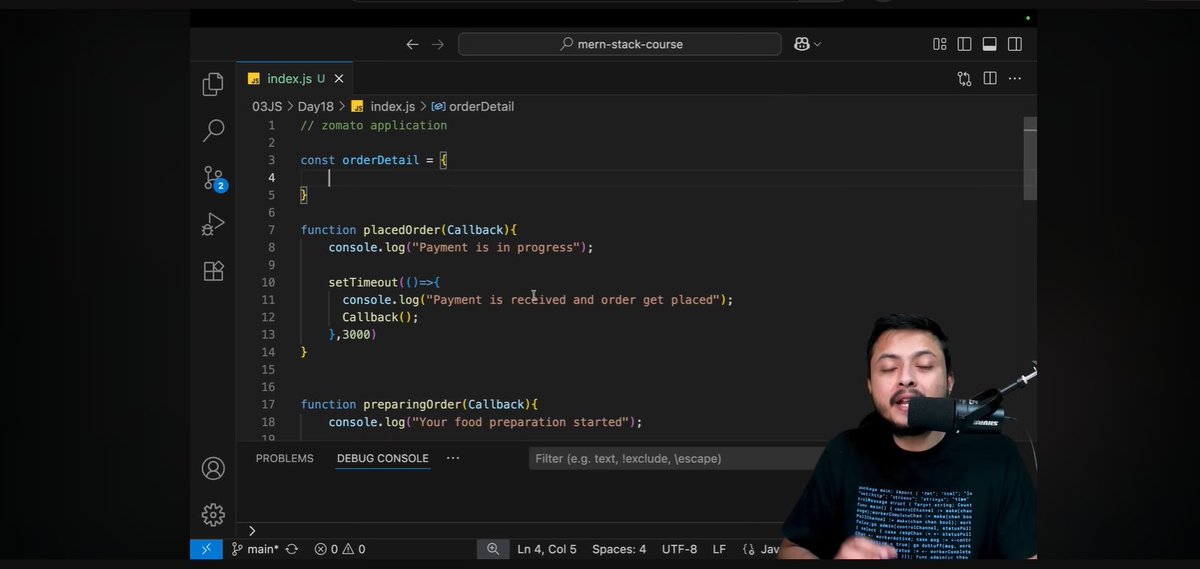This screenshot has height=569, width=1200.
Task: Open panel additional views ellipsis
Action: pyautogui.click(x=453, y=458)
